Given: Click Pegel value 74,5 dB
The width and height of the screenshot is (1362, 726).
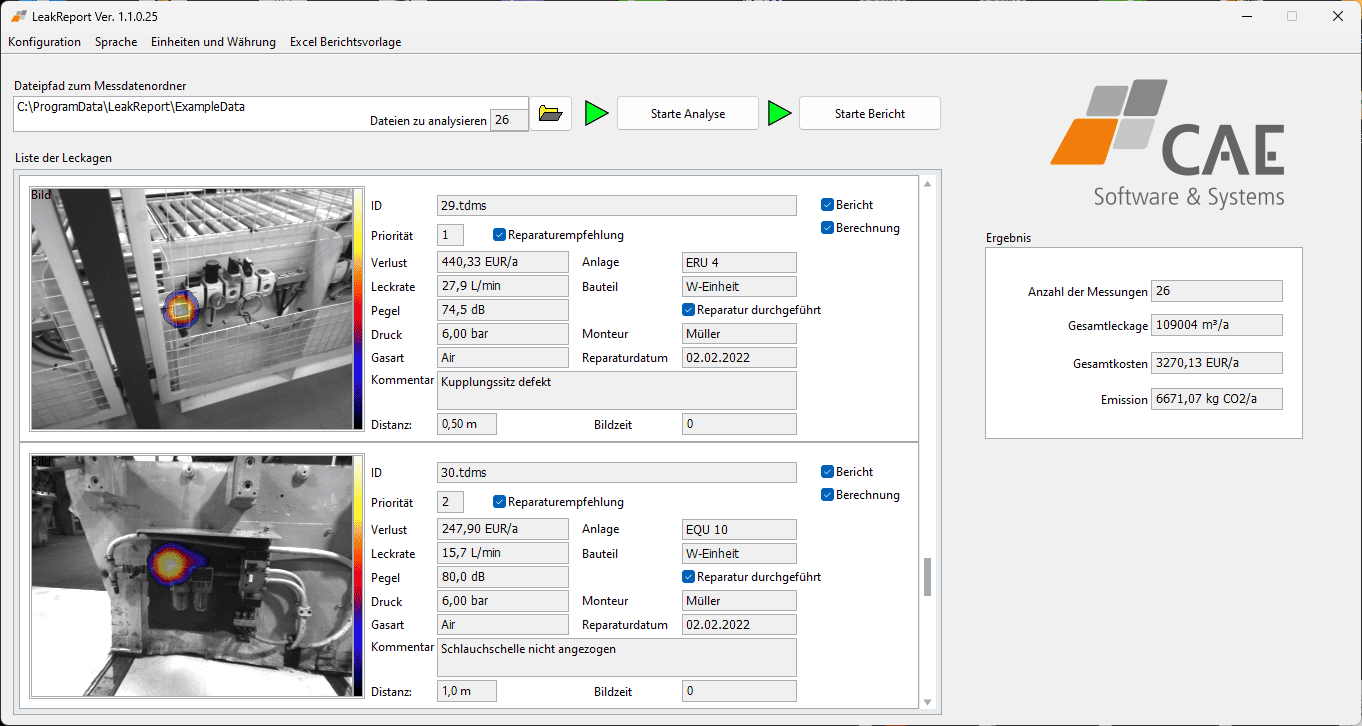Looking at the screenshot, I should [x=502, y=310].
